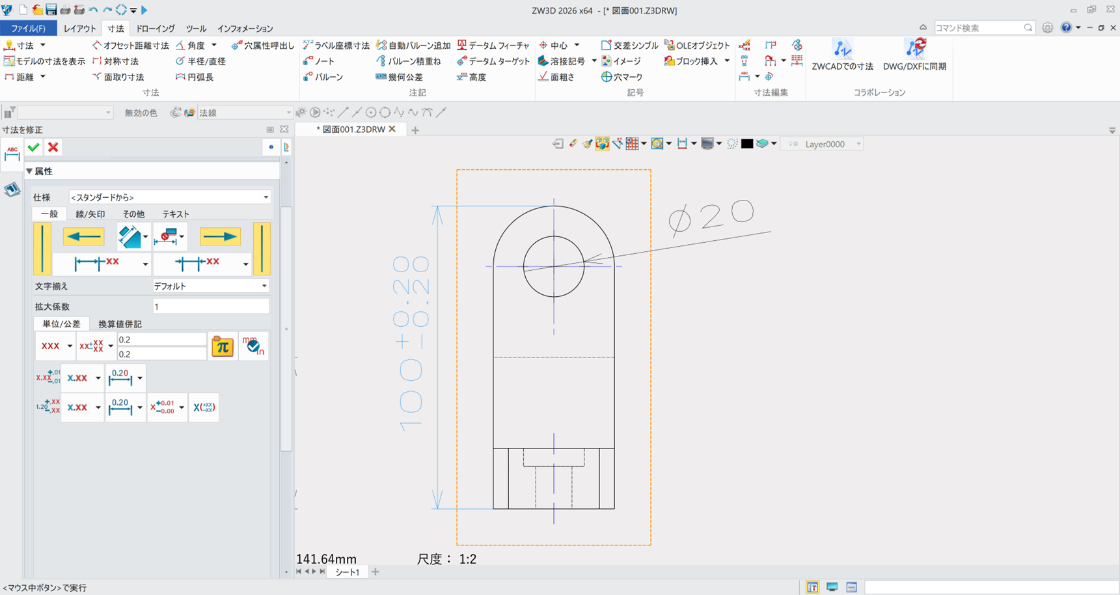Image resolution: width=1120 pixels, height=595 pixels.
Task: Add a new sheet with plus button
Action: coord(376,572)
